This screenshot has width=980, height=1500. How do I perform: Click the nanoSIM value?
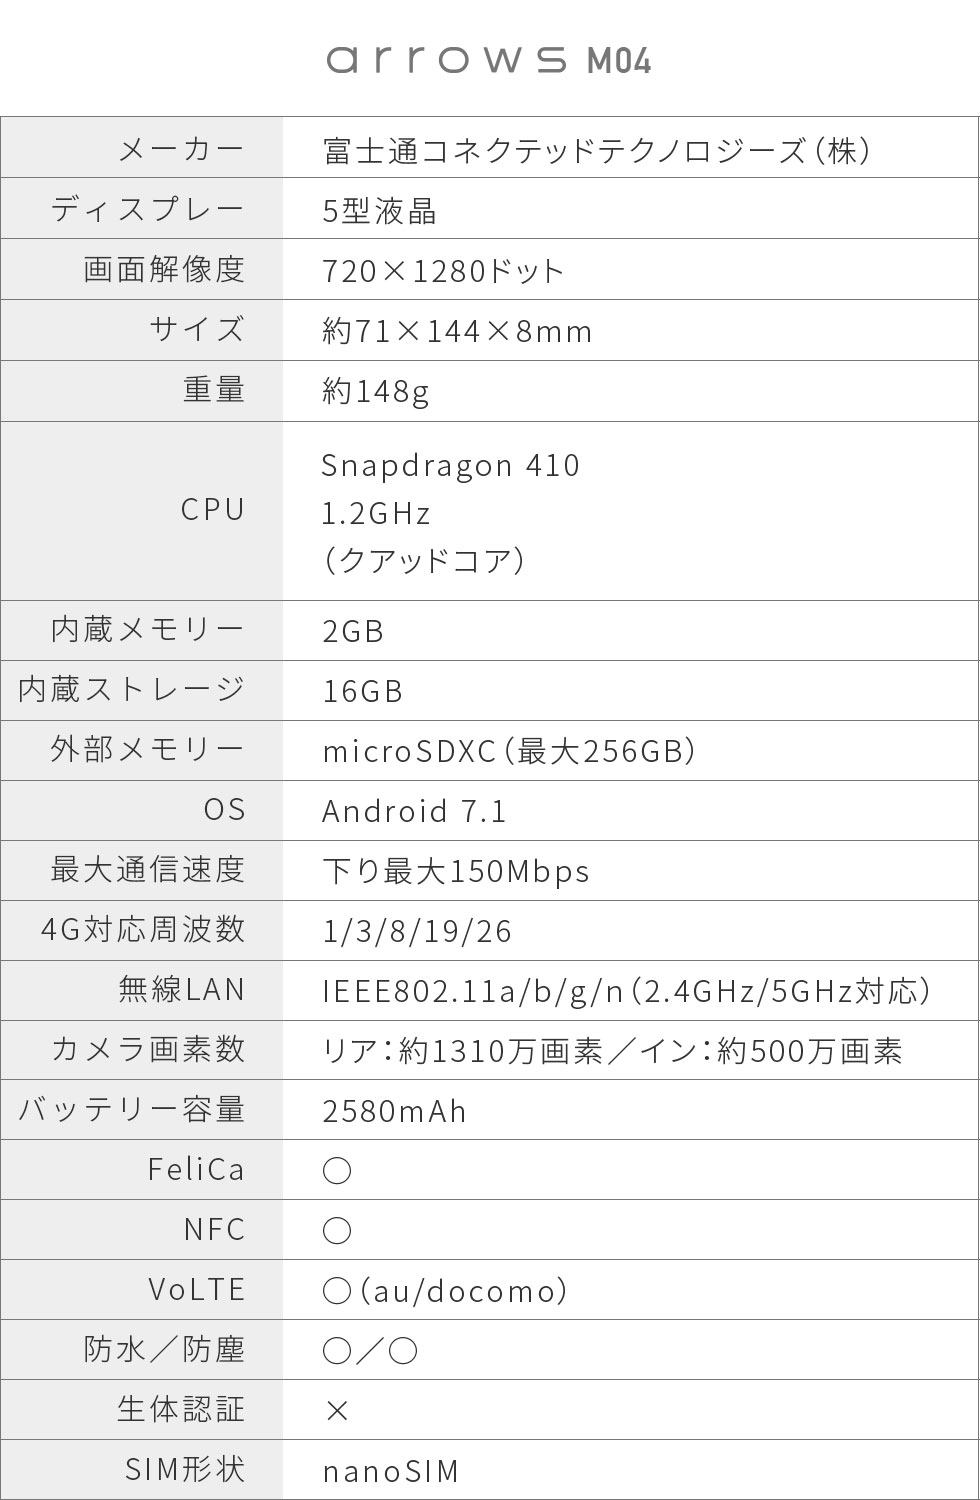(391, 1471)
